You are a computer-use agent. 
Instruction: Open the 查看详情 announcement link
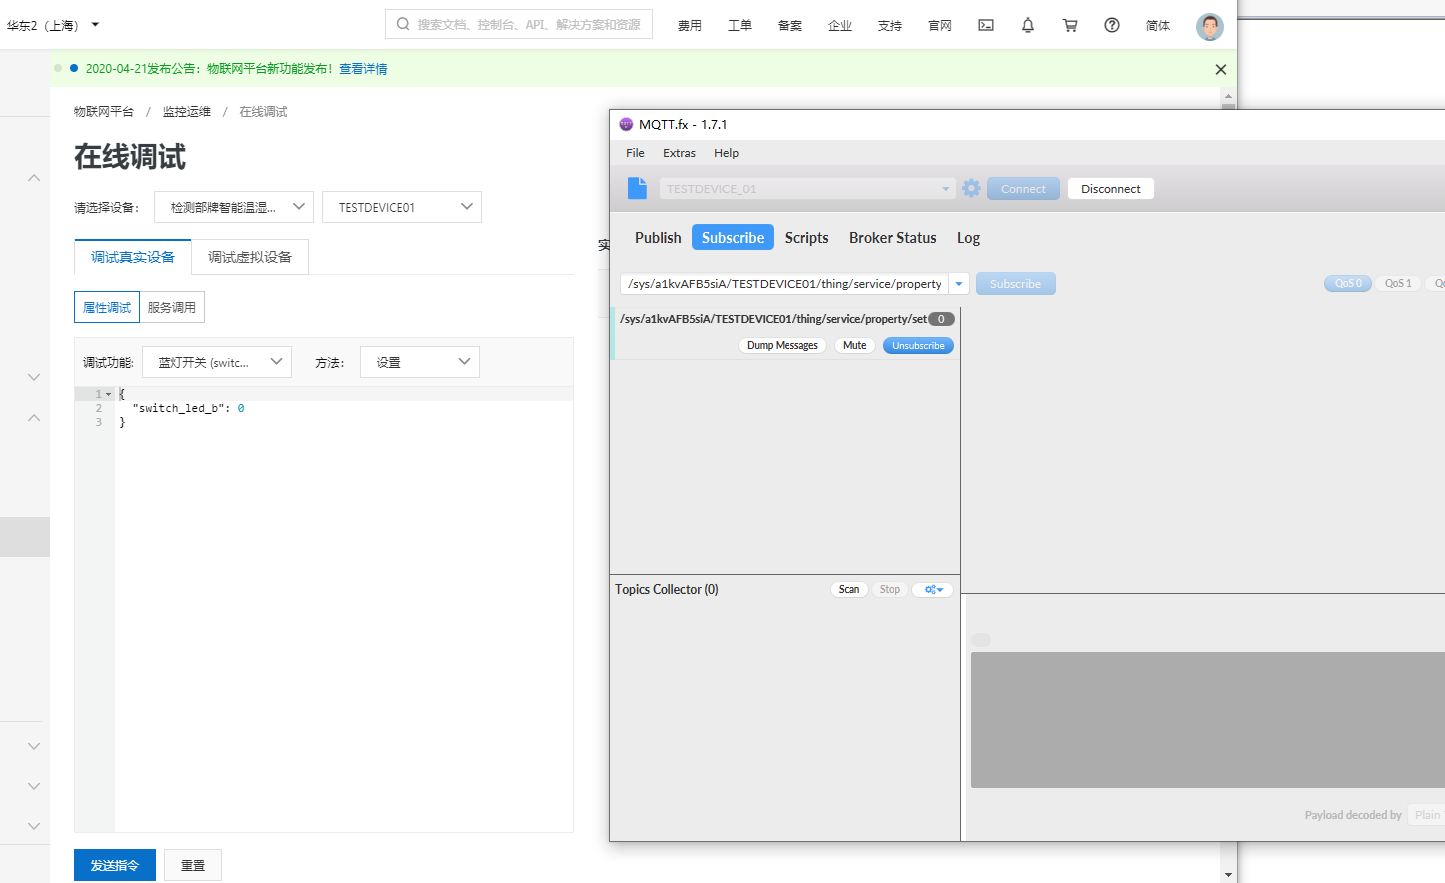click(363, 69)
